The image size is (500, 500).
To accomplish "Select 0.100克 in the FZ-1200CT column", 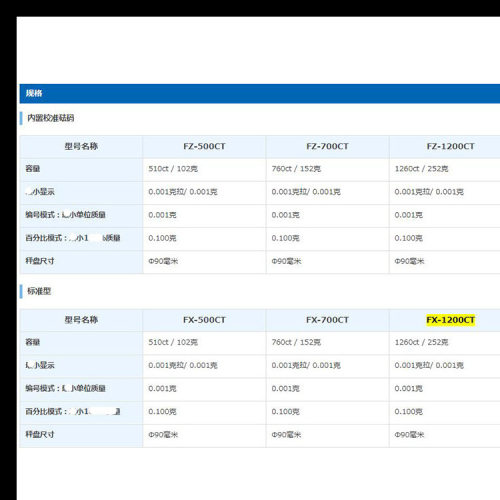I will click(409, 238).
